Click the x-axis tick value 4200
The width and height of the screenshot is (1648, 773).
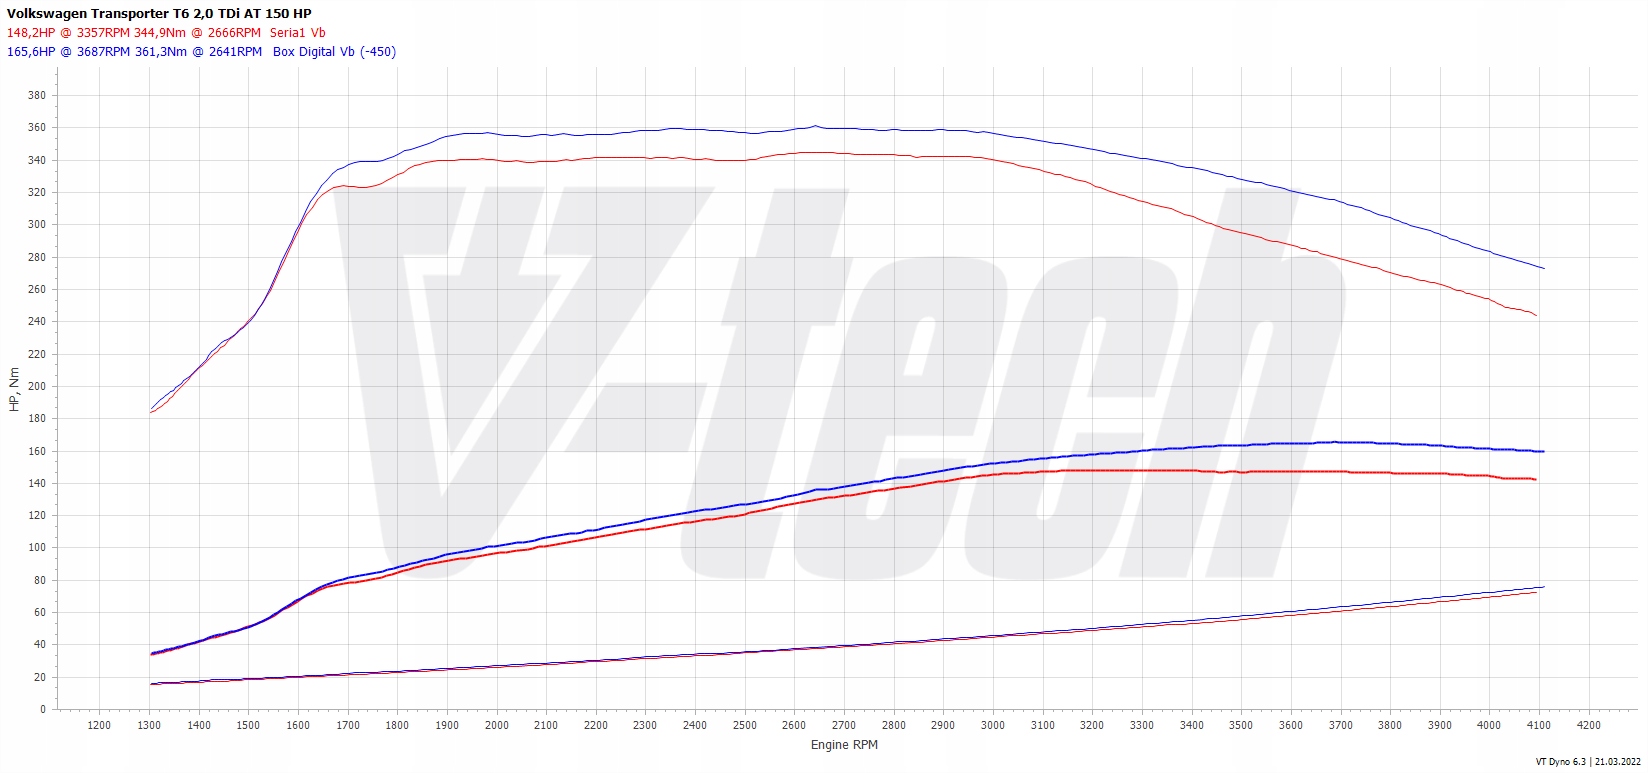click(1589, 726)
